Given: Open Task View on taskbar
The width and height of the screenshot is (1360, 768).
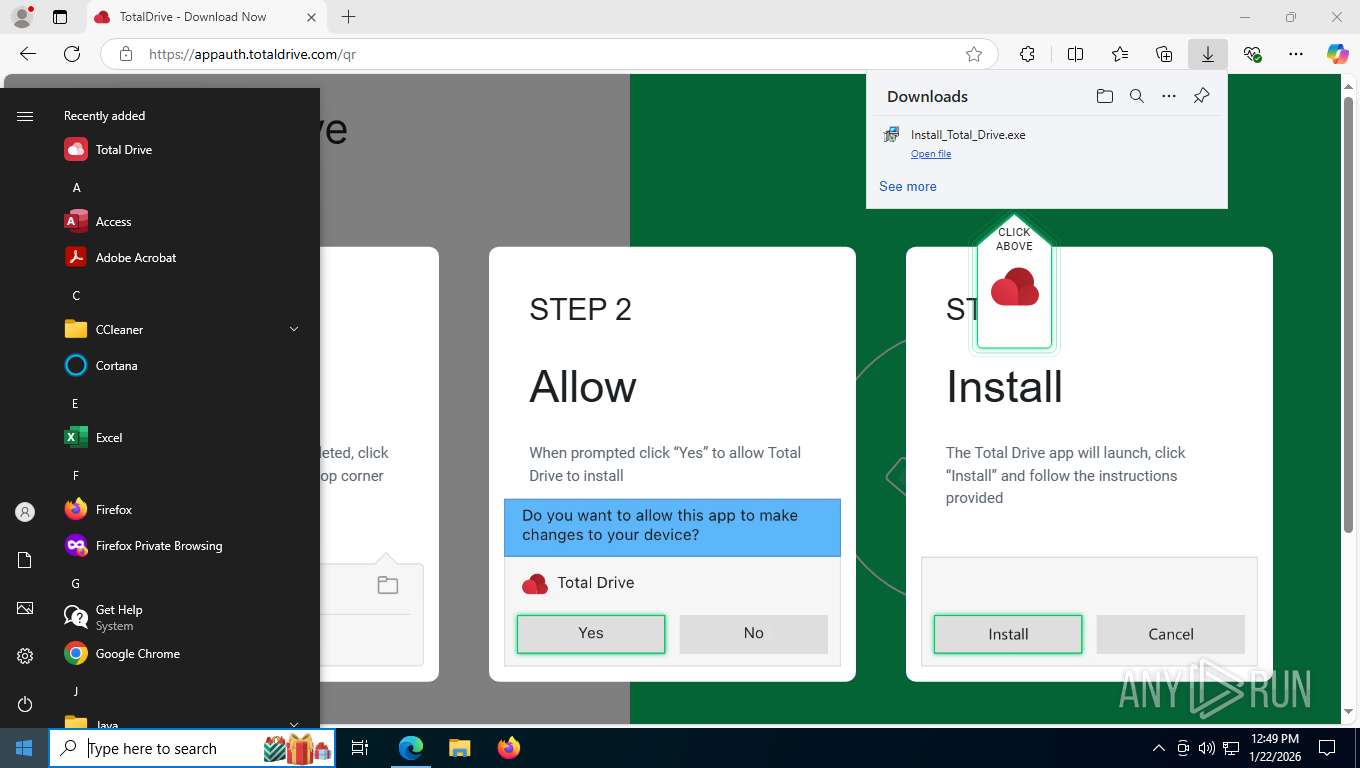Looking at the screenshot, I should click(361, 748).
